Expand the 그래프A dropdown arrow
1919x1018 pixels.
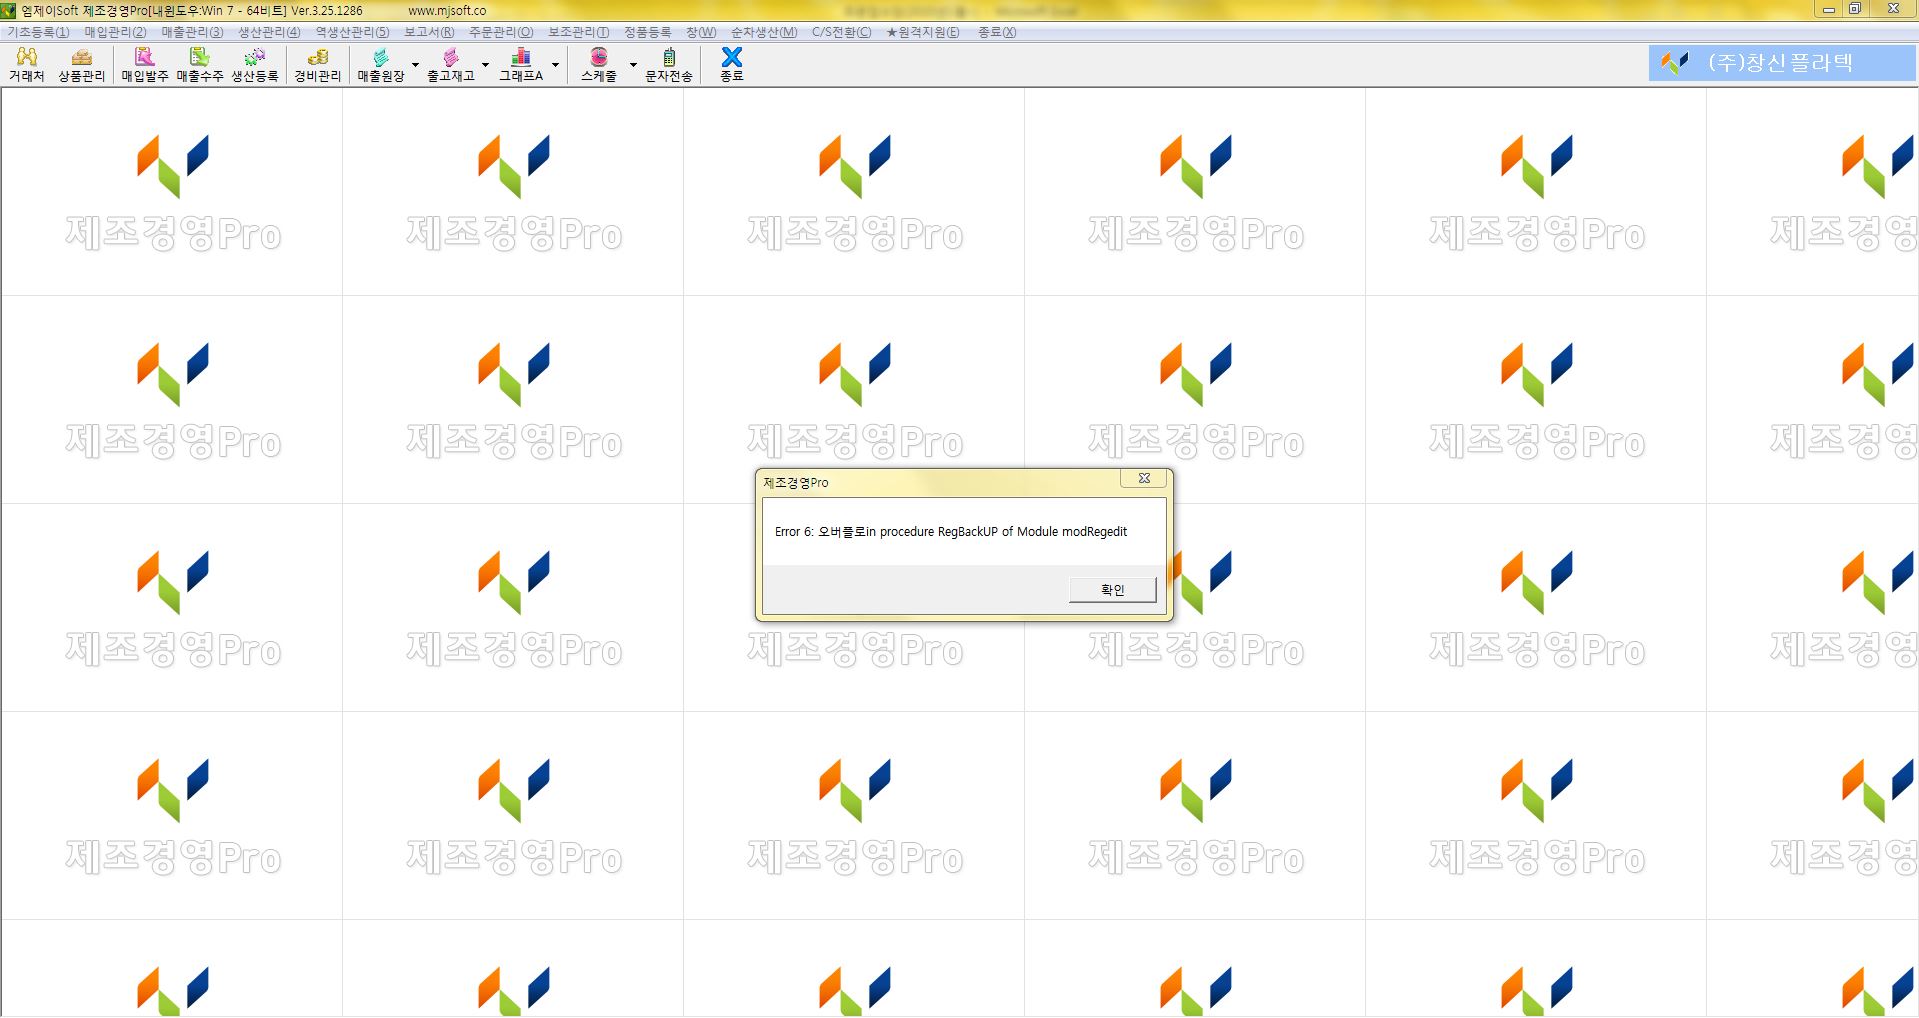[x=556, y=65]
